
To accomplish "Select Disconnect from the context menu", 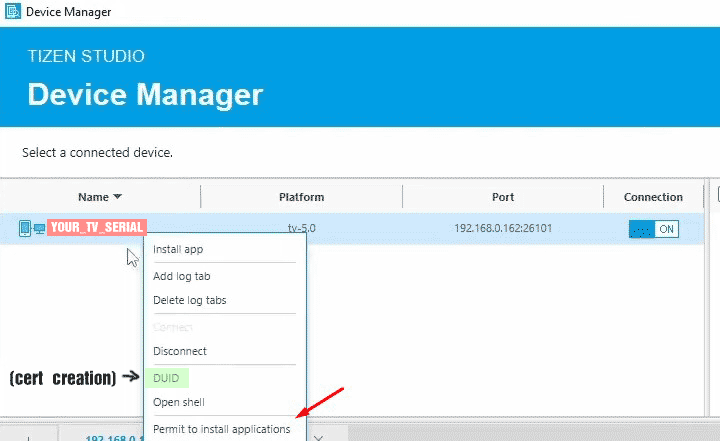I will [179, 351].
